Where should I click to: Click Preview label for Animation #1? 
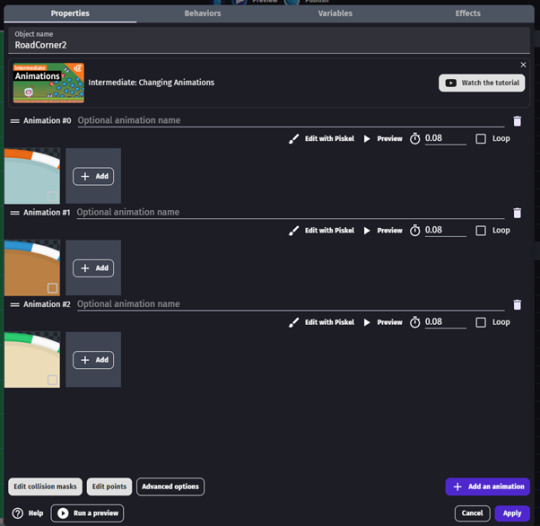(x=390, y=230)
